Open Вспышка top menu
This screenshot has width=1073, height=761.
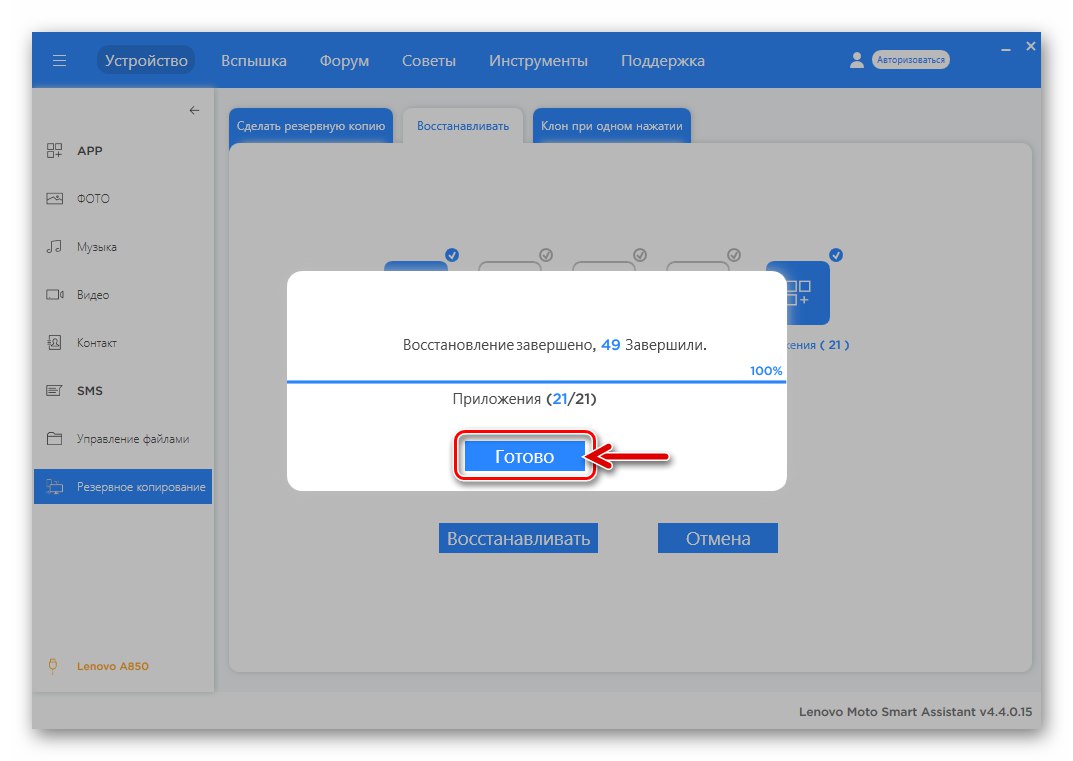254,60
